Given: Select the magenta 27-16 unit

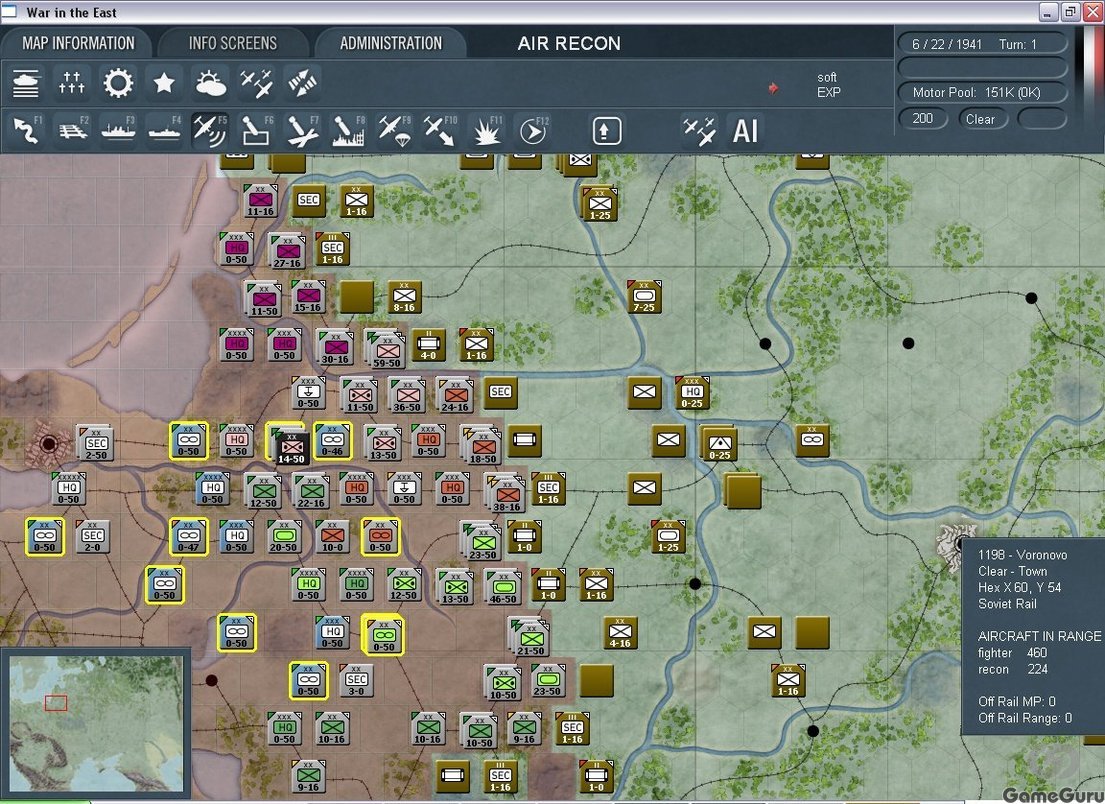Looking at the screenshot, I should click(287, 251).
